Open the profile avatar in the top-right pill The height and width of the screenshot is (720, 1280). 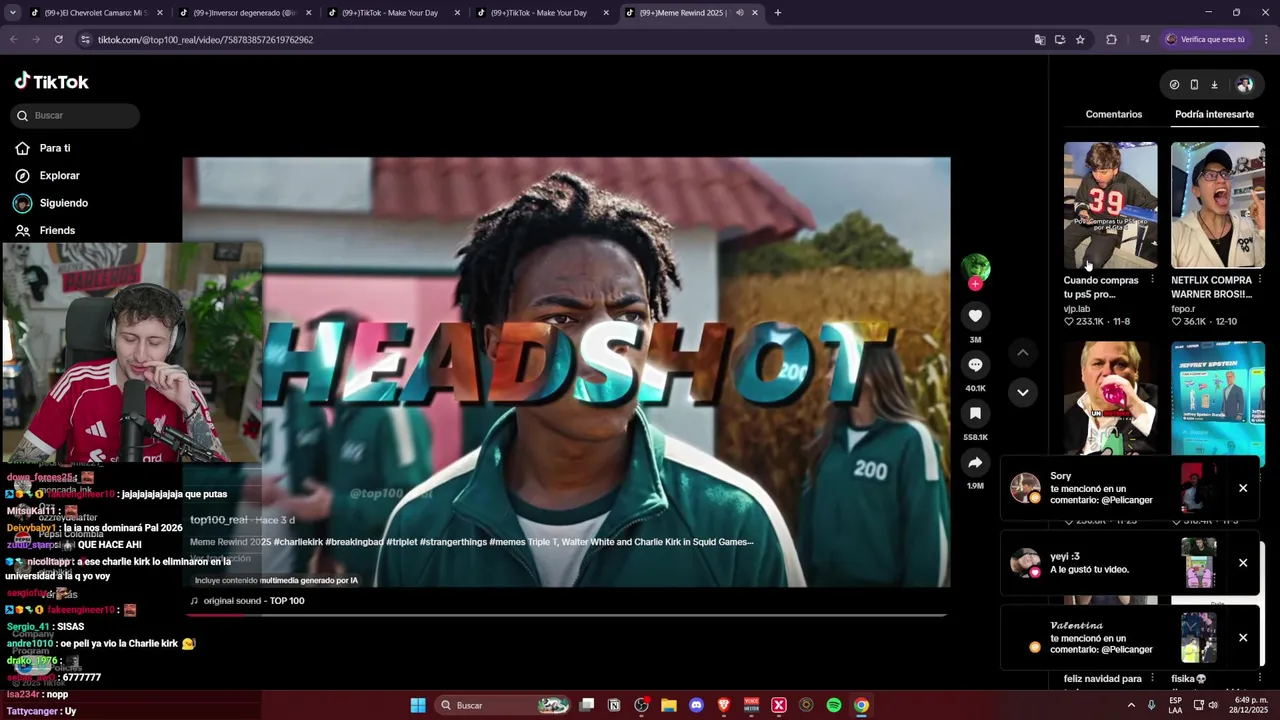point(1244,85)
